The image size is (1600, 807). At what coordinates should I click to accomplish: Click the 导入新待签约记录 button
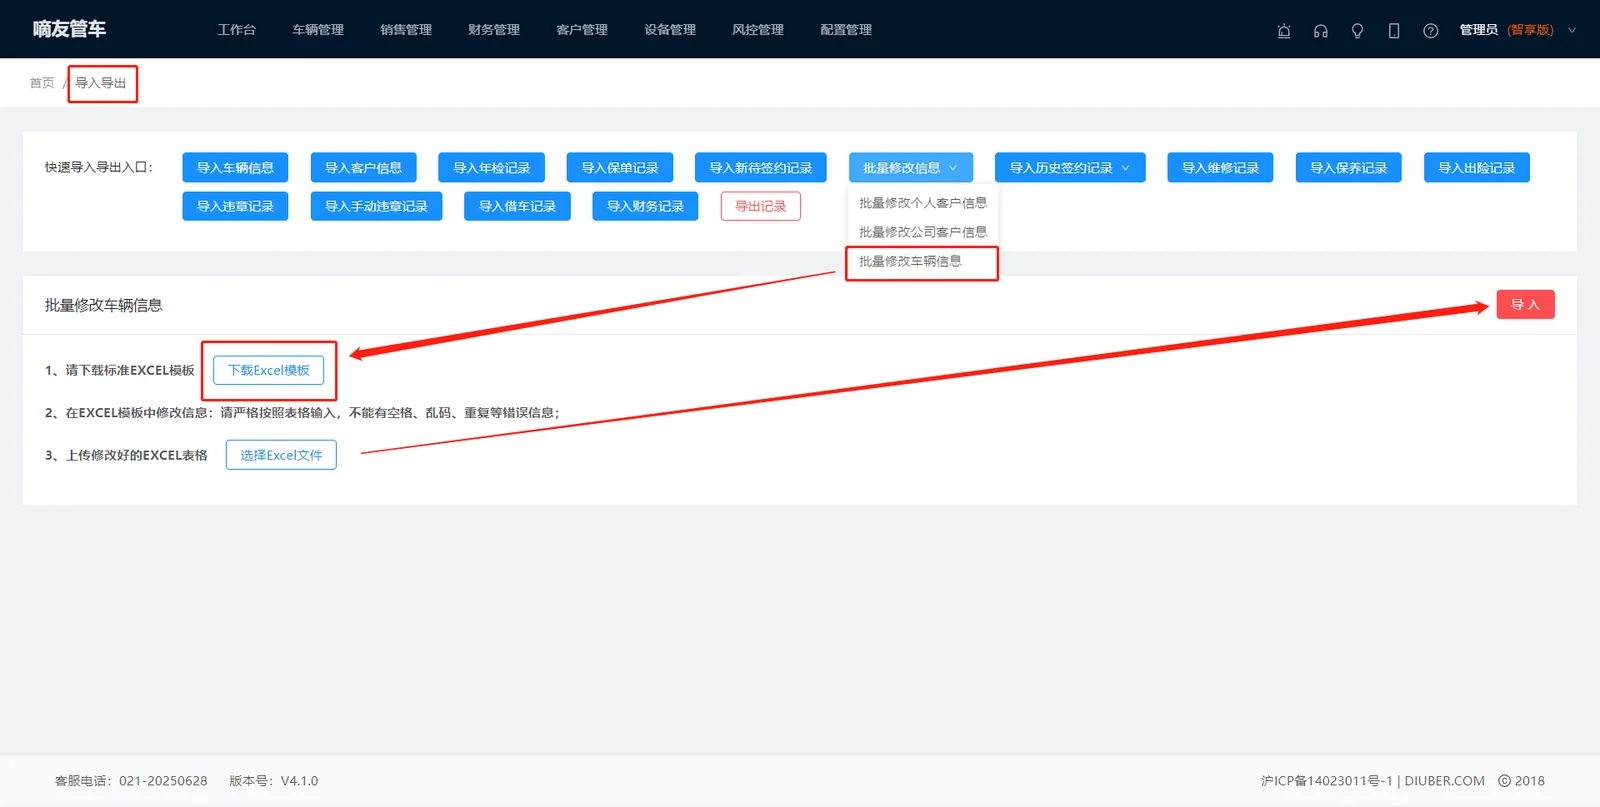click(761, 168)
